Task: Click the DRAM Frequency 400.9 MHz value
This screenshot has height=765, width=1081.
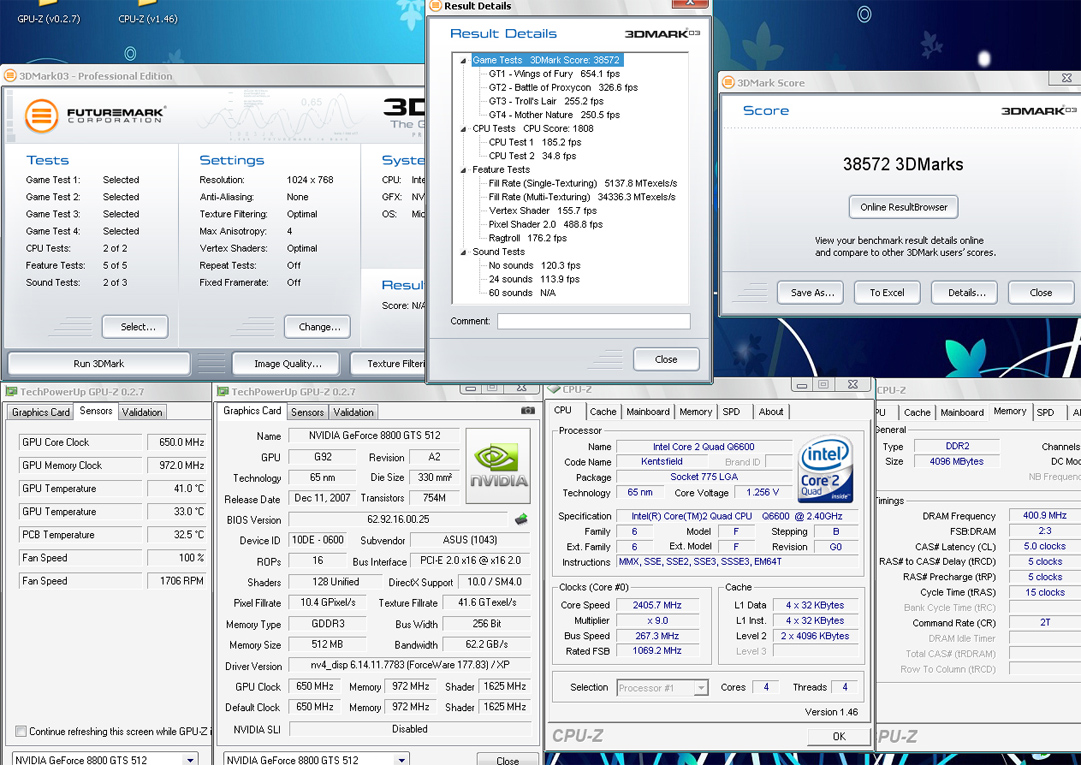Action: [1044, 516]
